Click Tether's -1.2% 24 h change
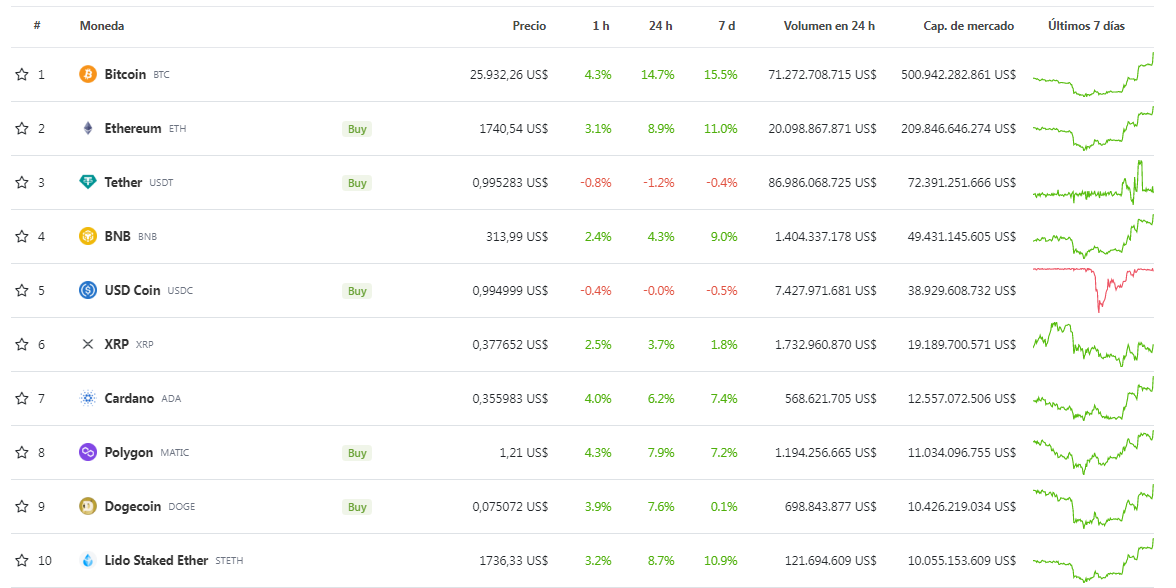 (x=658, y=182)
